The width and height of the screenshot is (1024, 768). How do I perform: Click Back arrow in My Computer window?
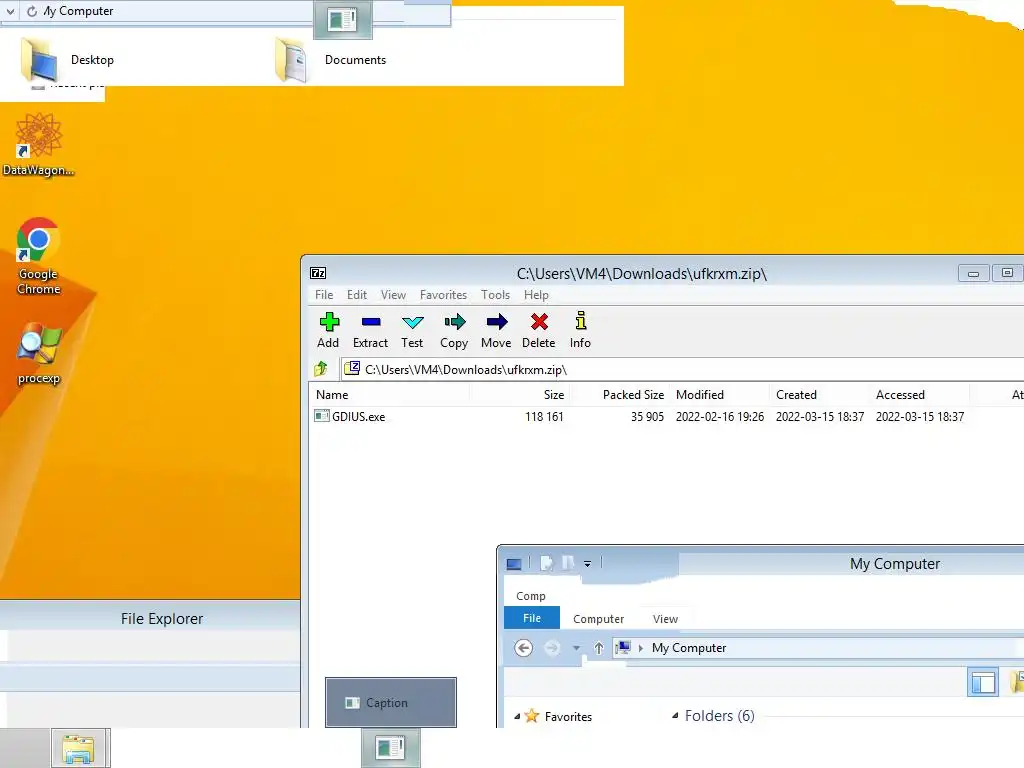pos(523,648)
